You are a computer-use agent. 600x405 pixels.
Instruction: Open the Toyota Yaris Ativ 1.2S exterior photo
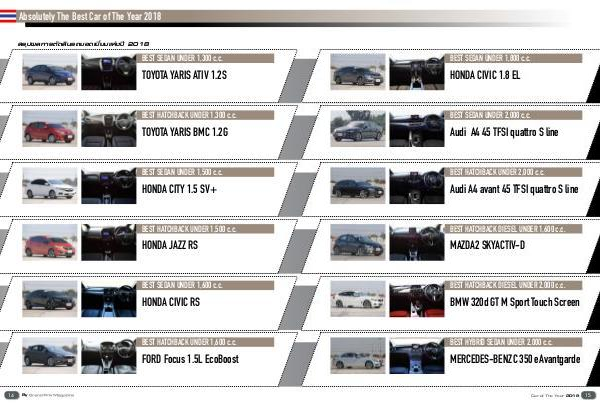tap(50, 74)
